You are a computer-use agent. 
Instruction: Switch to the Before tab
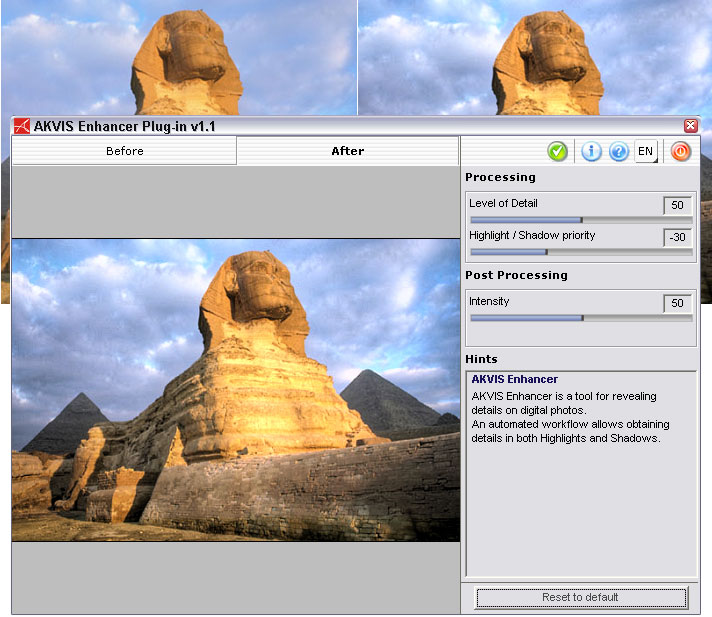coord(124,151)
